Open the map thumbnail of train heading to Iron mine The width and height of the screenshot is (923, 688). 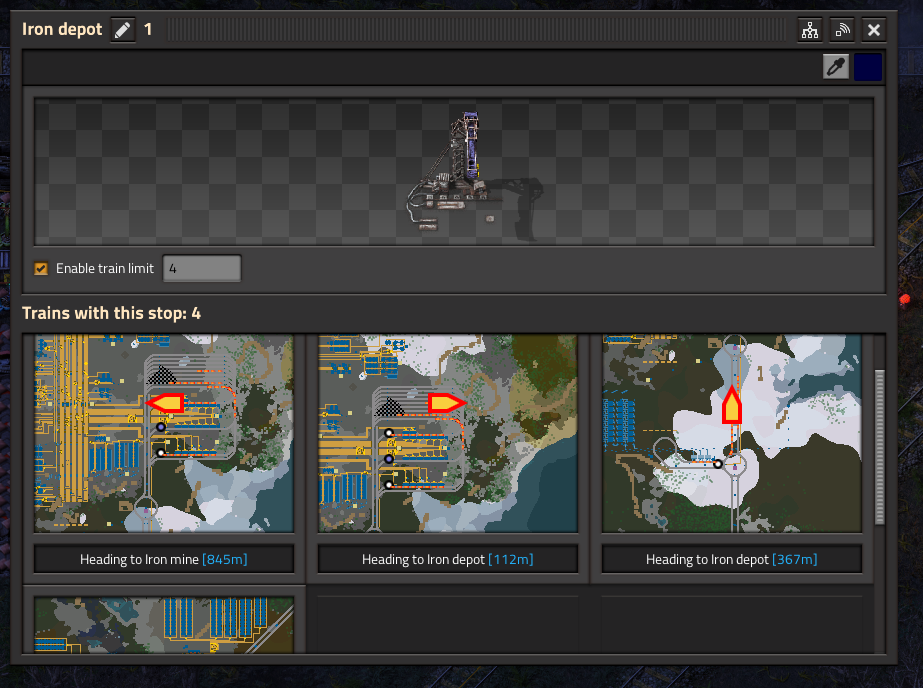pos(164,433)
